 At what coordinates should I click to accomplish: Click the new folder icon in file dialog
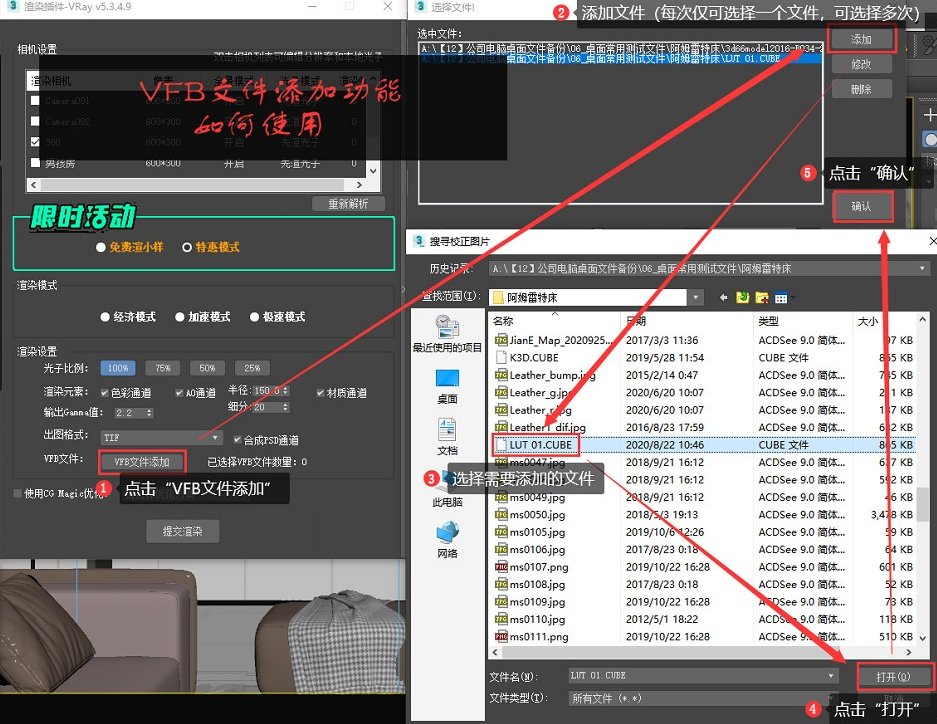[761, 297]
